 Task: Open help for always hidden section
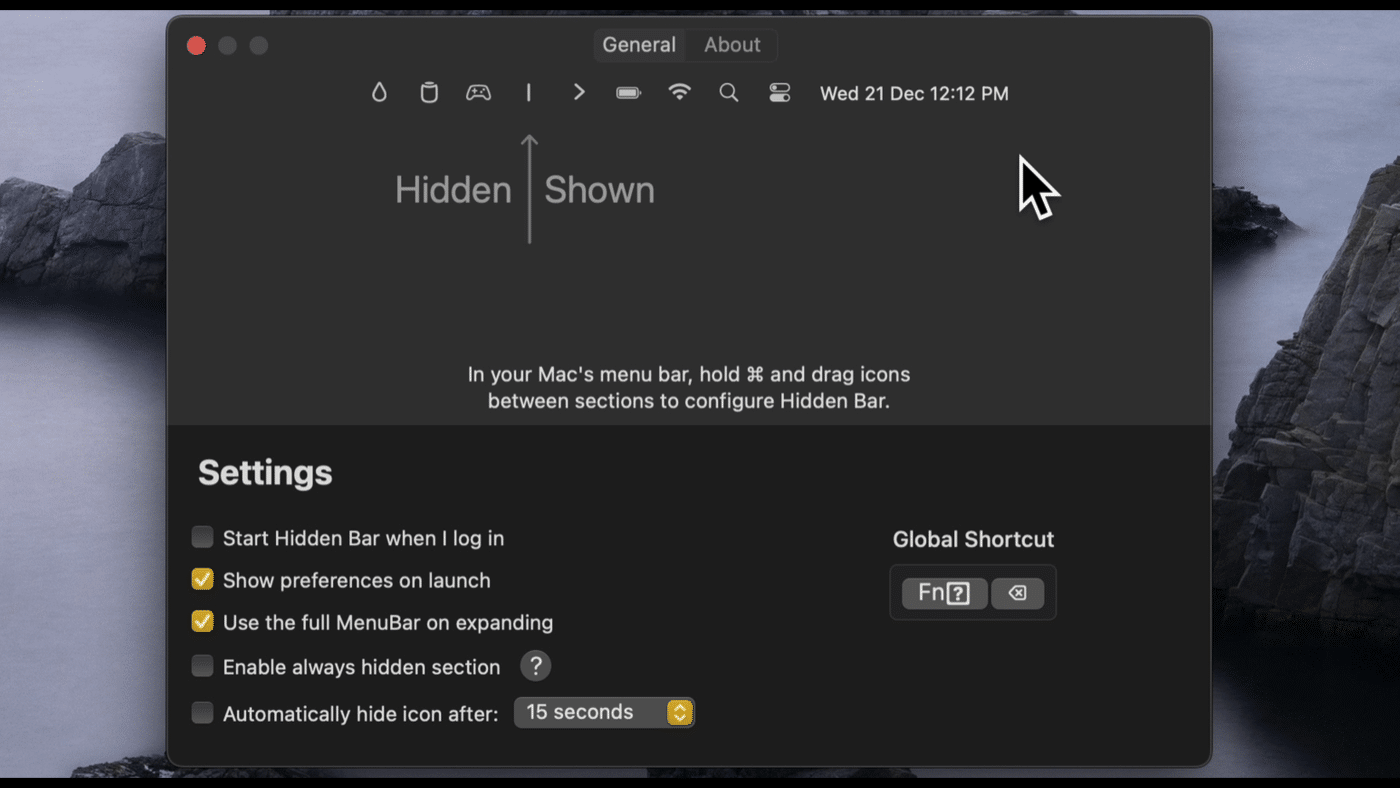(536, 666)
